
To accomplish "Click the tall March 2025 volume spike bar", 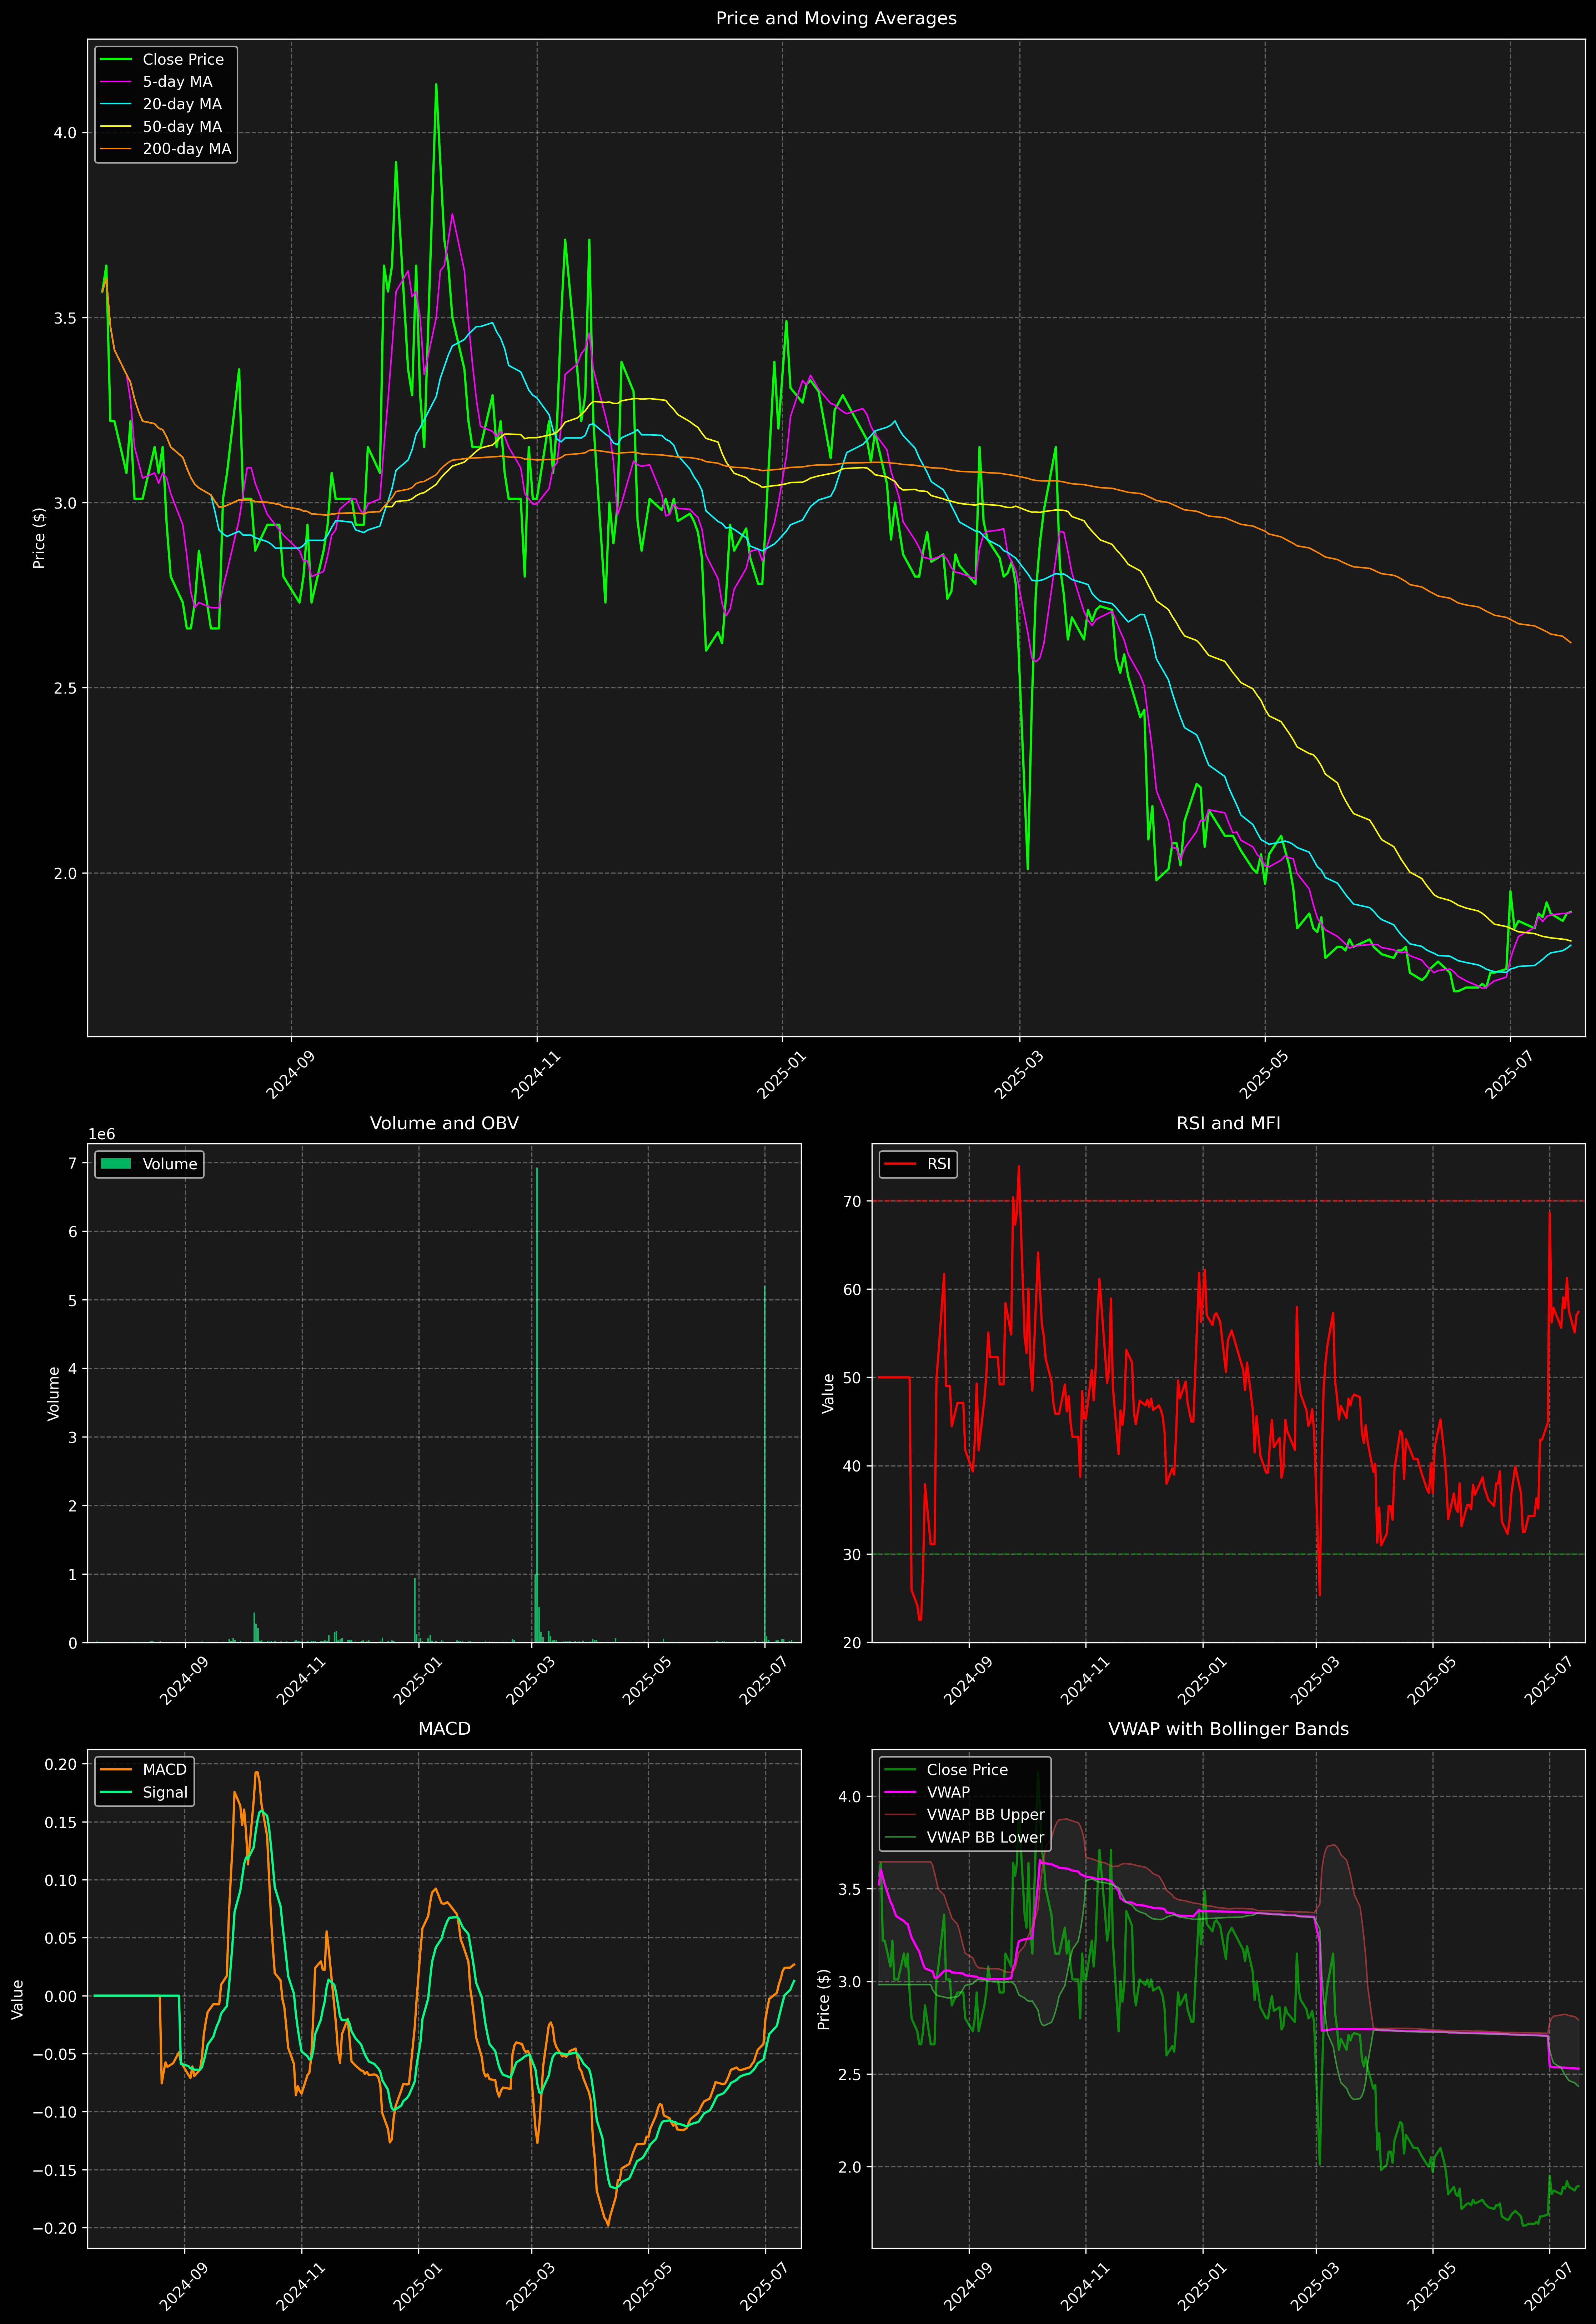I will [537, 1405].
